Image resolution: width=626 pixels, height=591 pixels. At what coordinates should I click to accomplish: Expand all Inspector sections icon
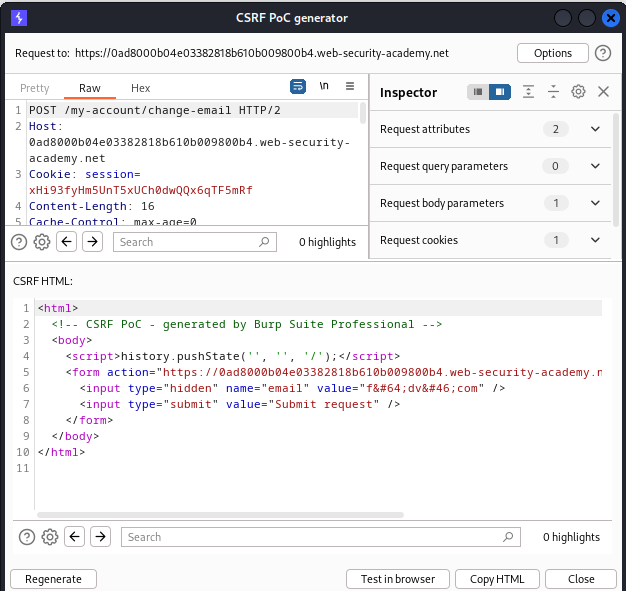point(528,92)
